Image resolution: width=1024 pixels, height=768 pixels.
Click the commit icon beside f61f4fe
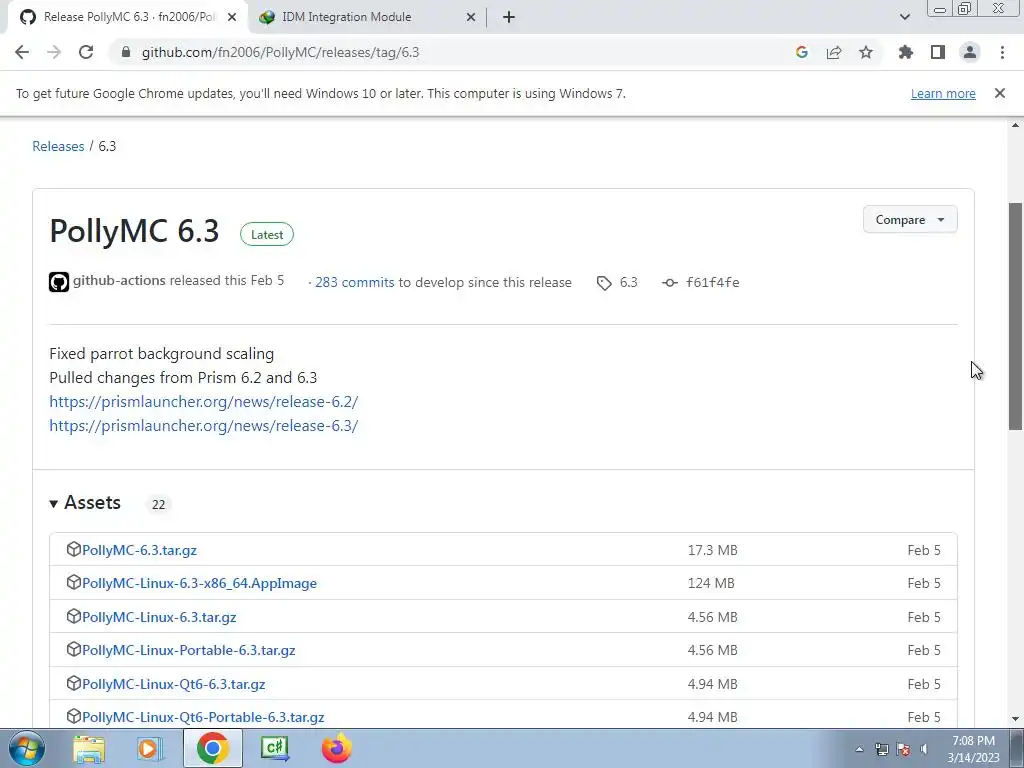pos(669,283)
